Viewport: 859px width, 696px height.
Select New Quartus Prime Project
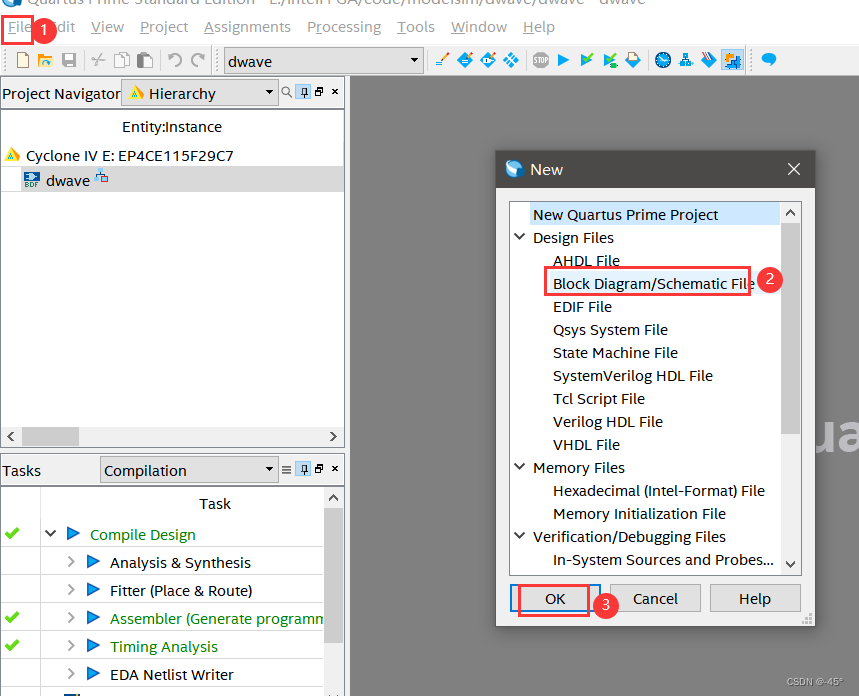tap(625, 214)
